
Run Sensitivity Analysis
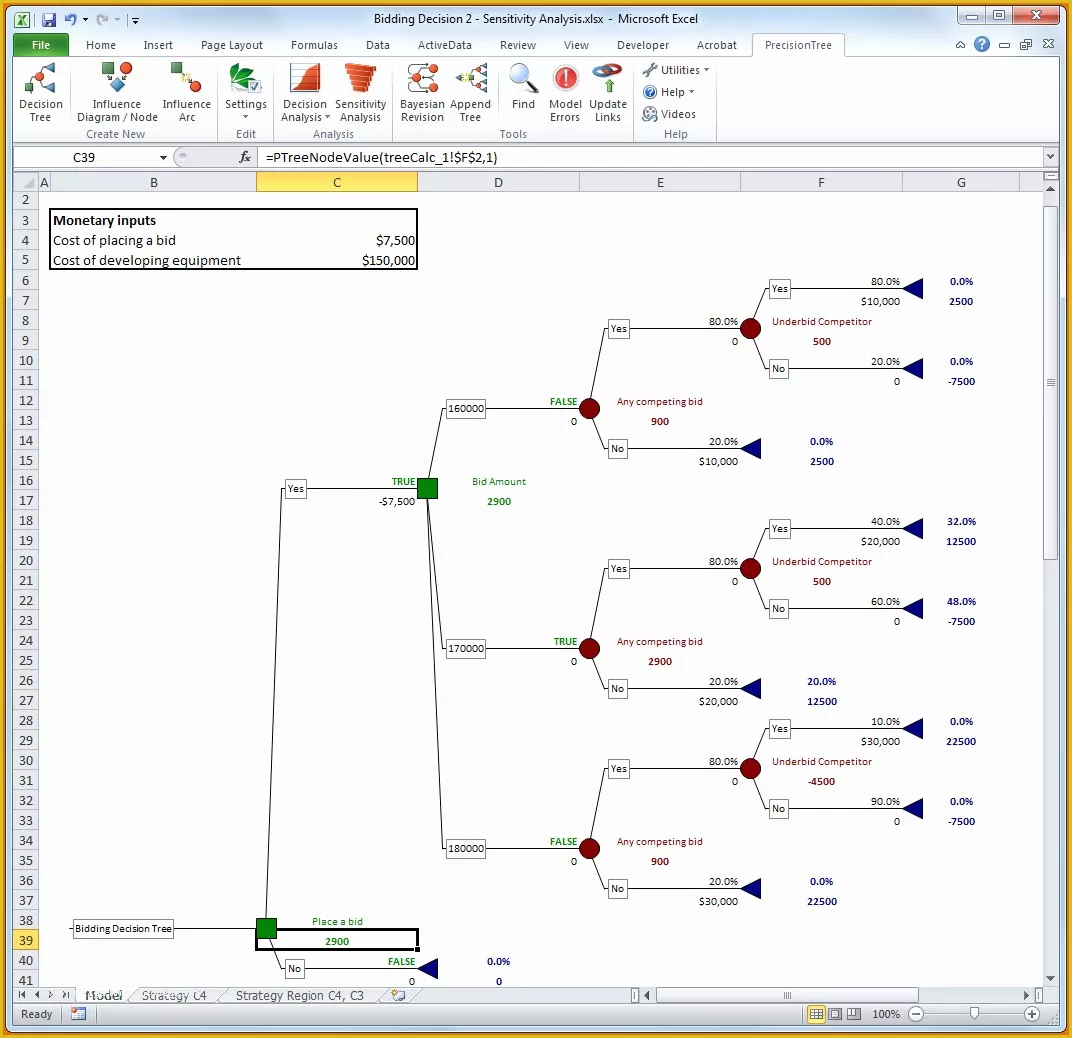[x=360, y=92]
